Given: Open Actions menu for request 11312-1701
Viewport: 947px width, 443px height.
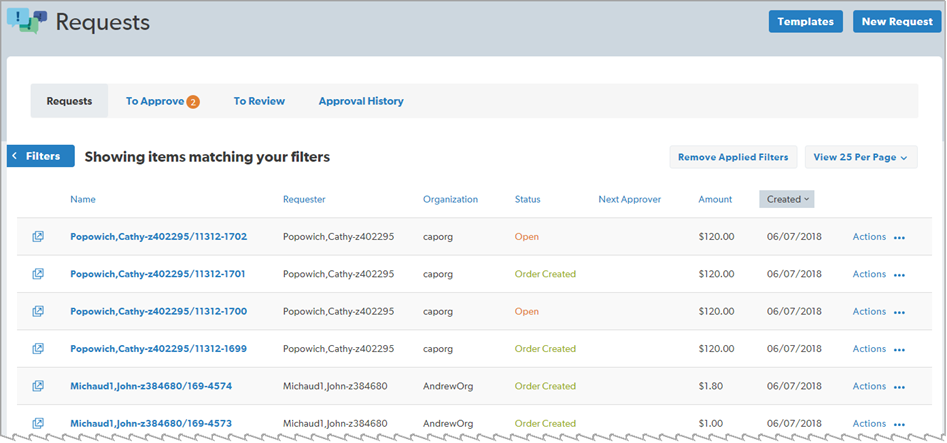Looking at the screenshot, I should click(869, 274).
